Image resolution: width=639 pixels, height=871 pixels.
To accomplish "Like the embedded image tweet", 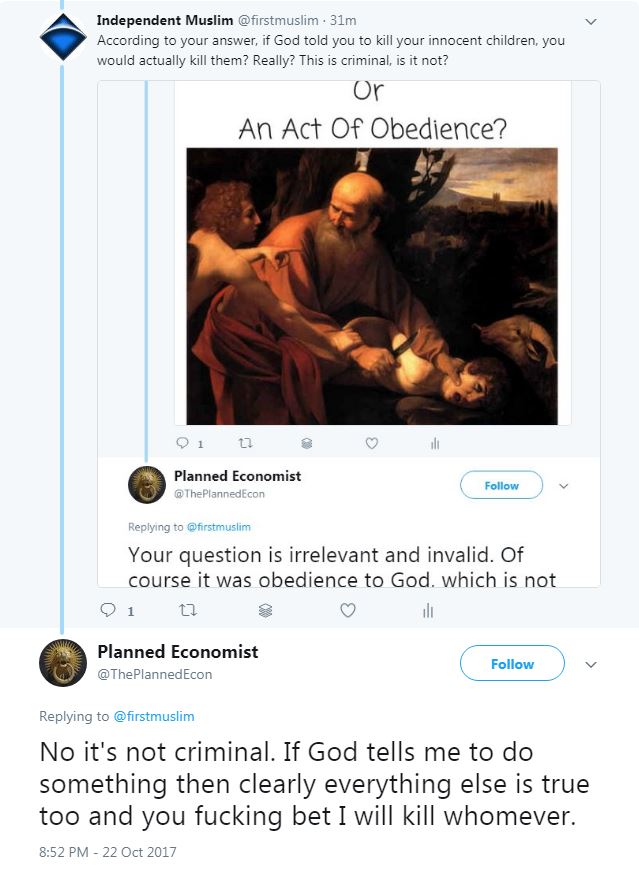I will 371,443.
